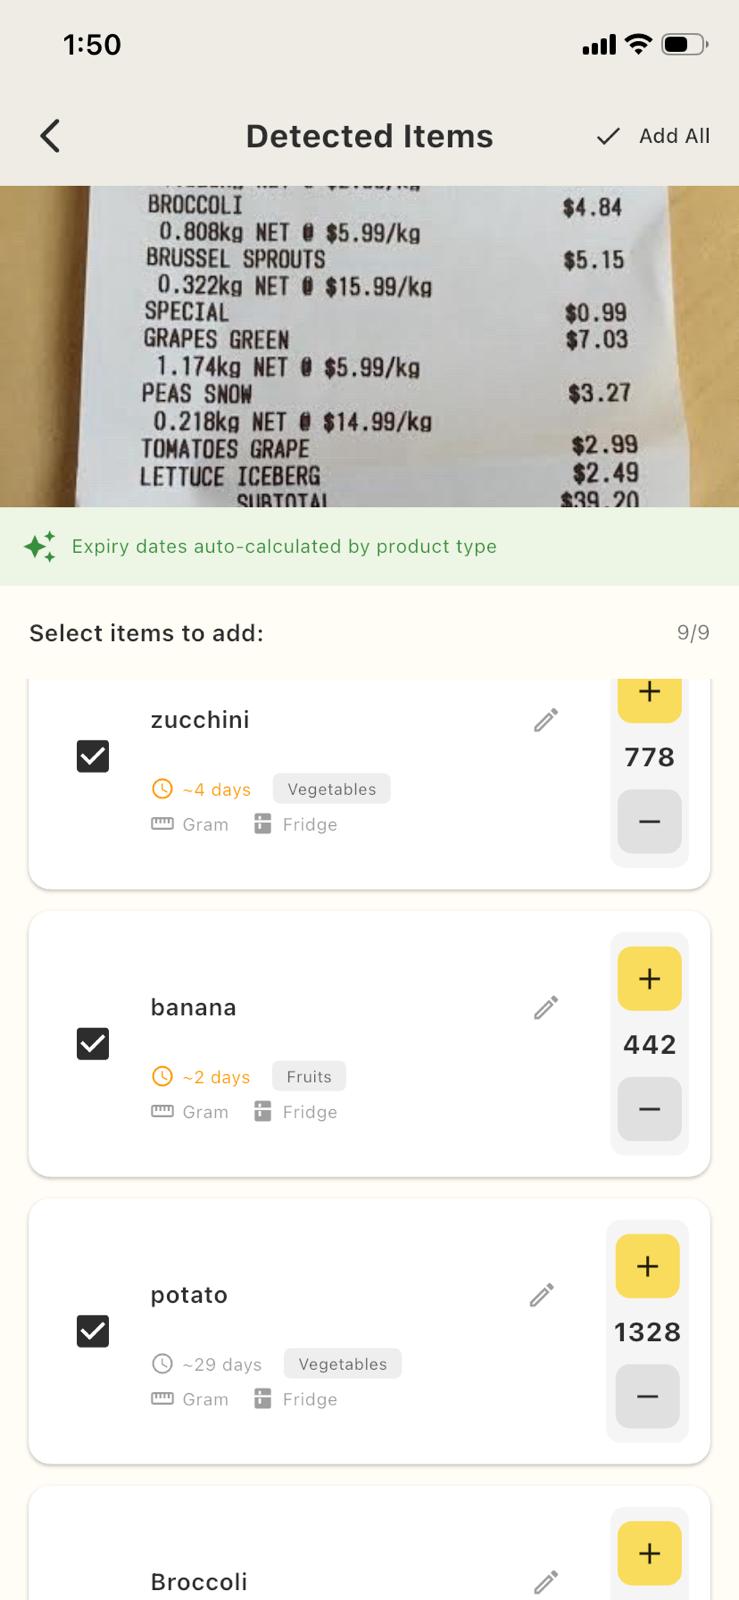The image size is (739, 1600).
Task: Edit the Broccoli item with pencil icon
Action: (x=546, y=1582)
